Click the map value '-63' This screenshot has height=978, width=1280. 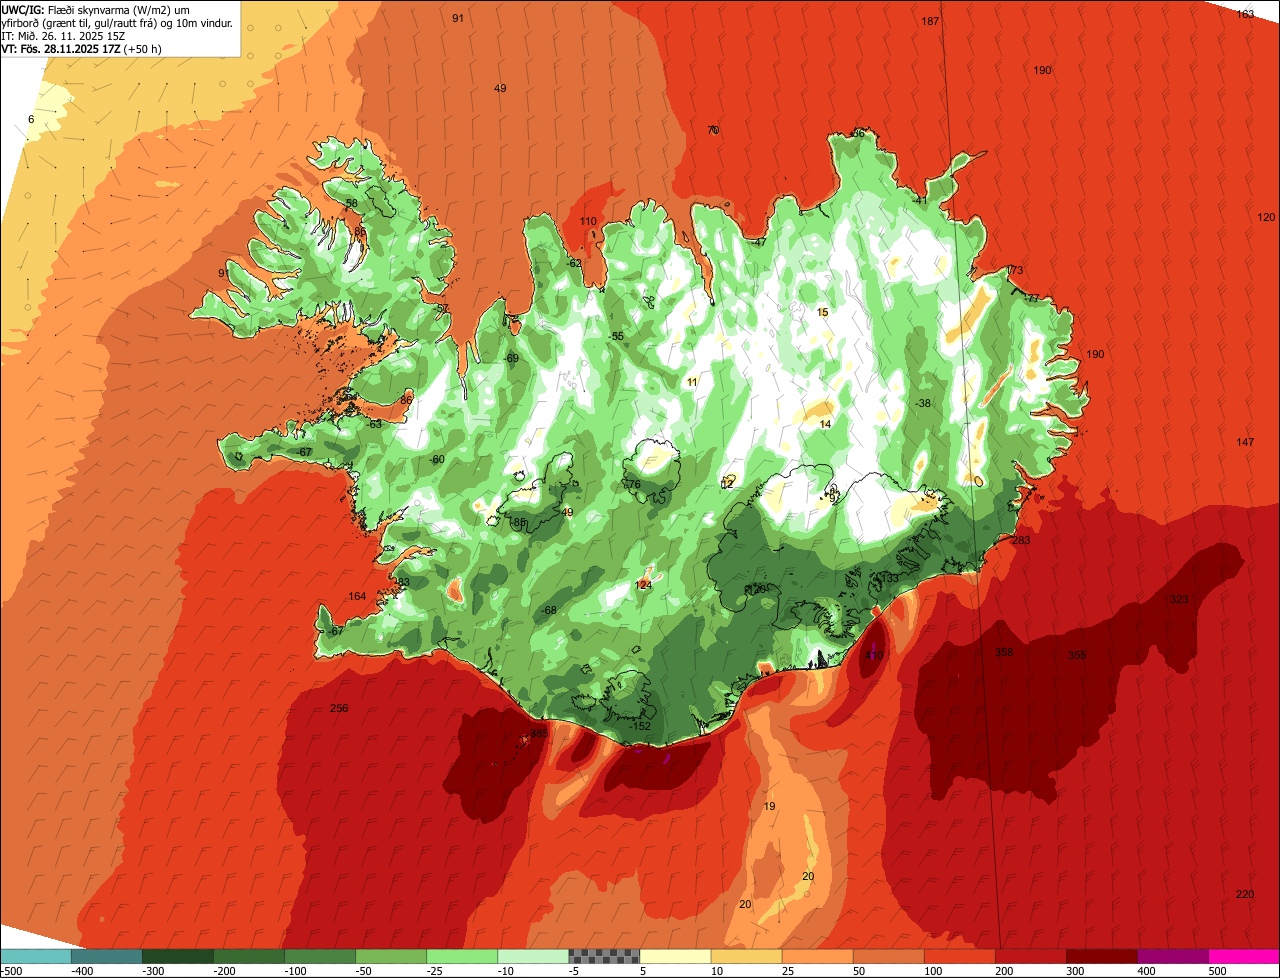(x=374, y=424)
